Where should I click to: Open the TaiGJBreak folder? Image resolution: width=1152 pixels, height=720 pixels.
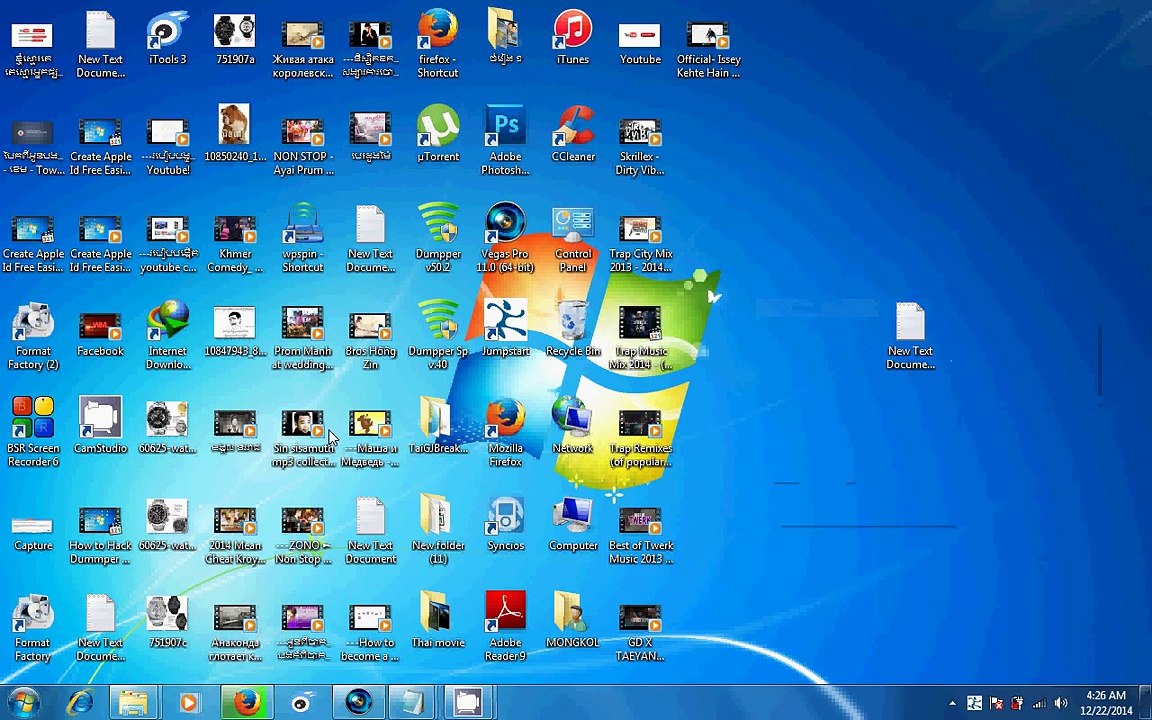click(438, 426)
